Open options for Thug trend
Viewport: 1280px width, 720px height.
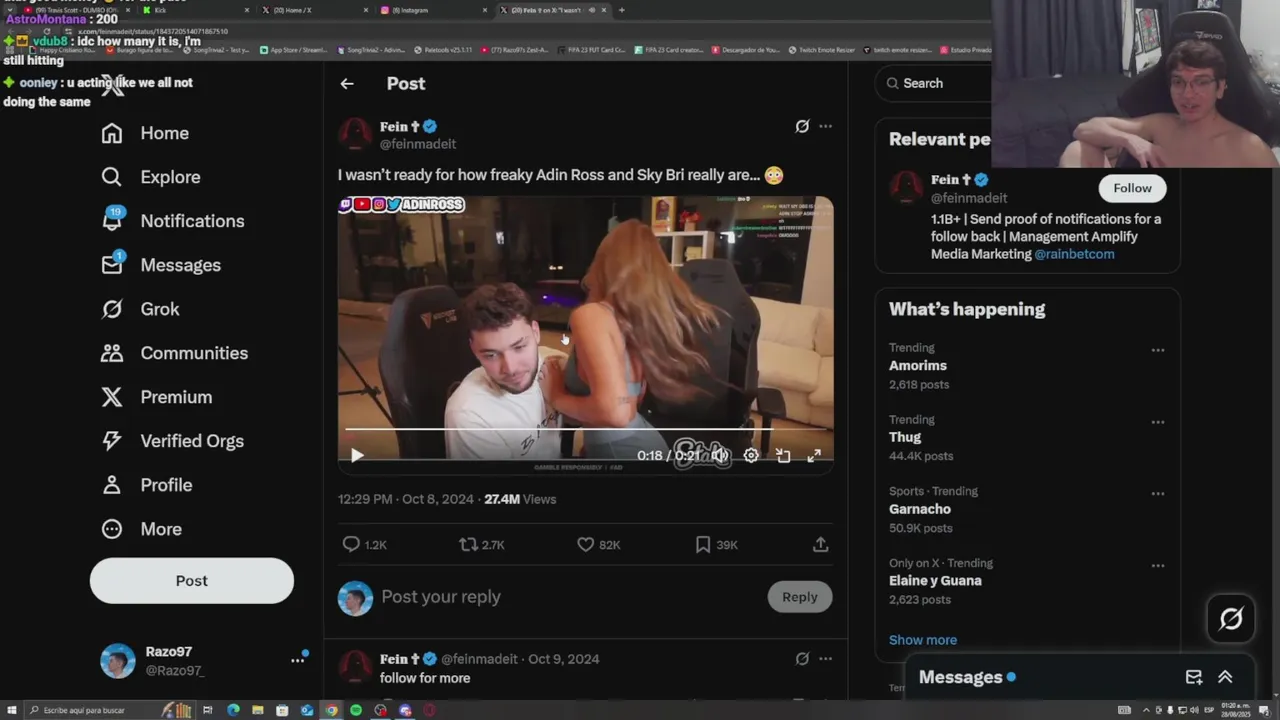coord(1157,422)
